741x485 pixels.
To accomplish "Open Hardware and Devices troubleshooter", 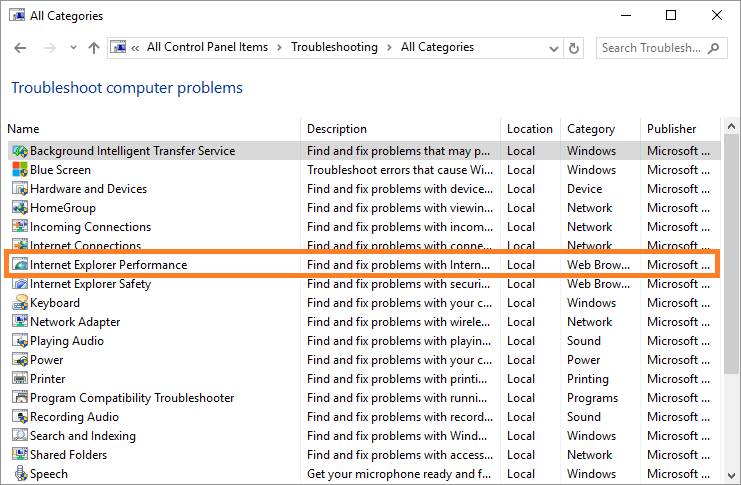I will [88, 189].
